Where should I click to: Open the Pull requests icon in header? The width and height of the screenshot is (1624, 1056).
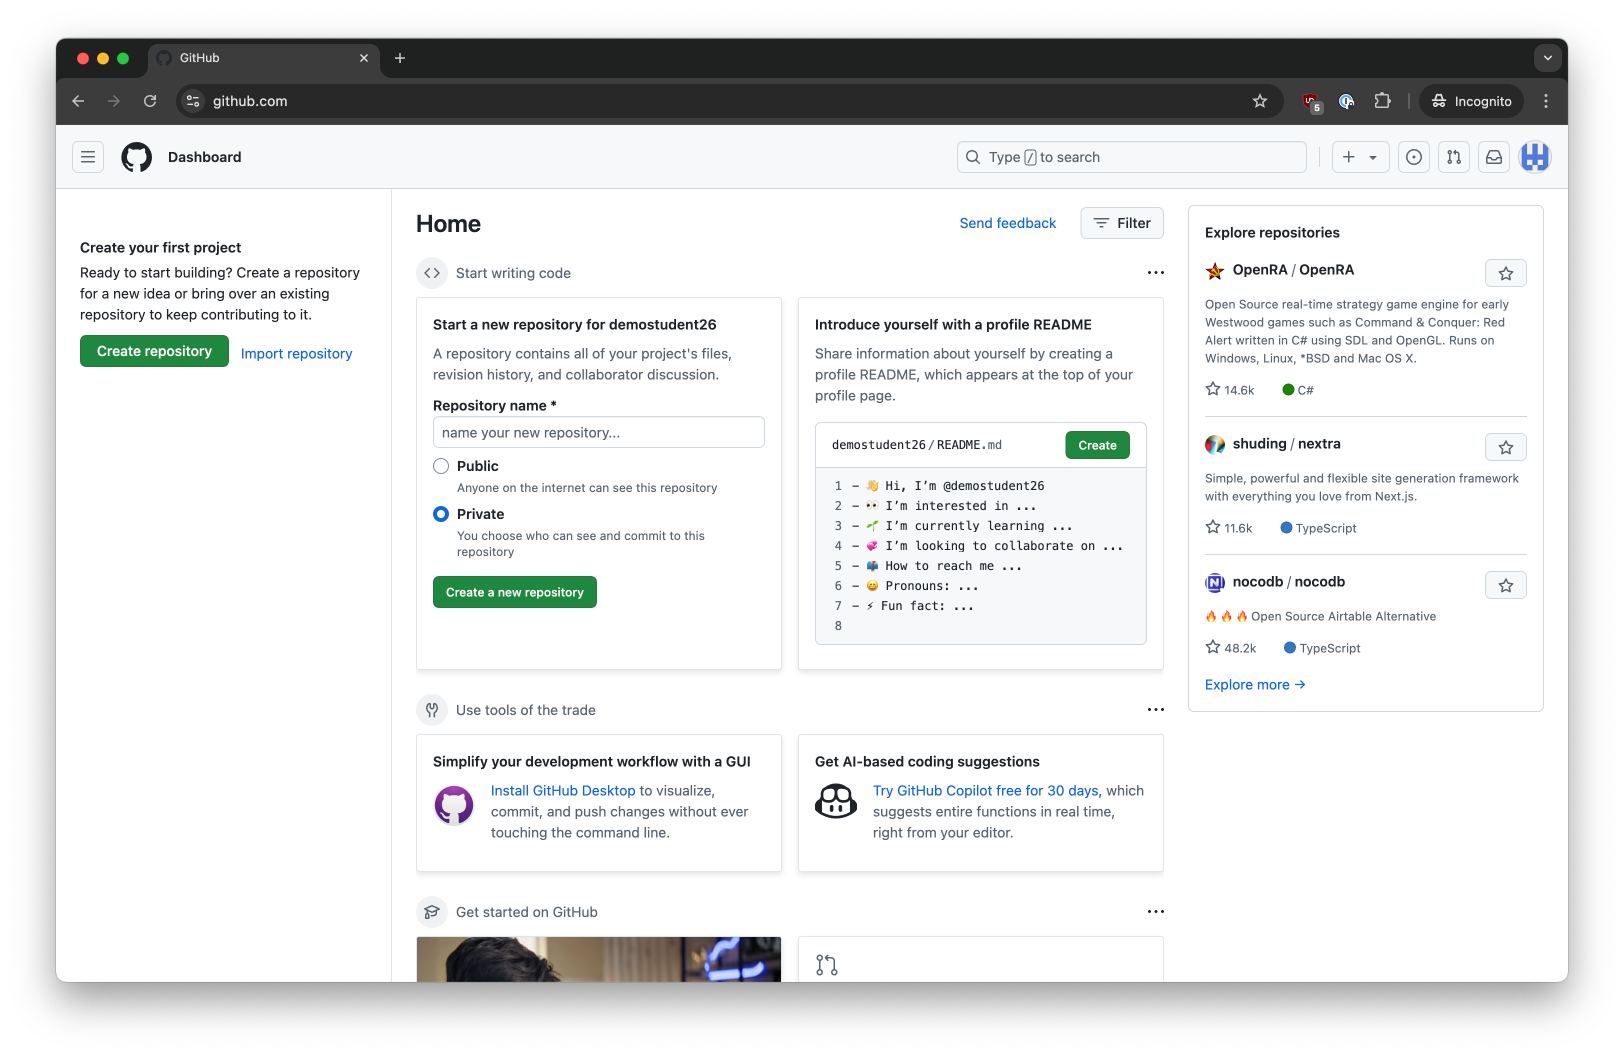1454,157
